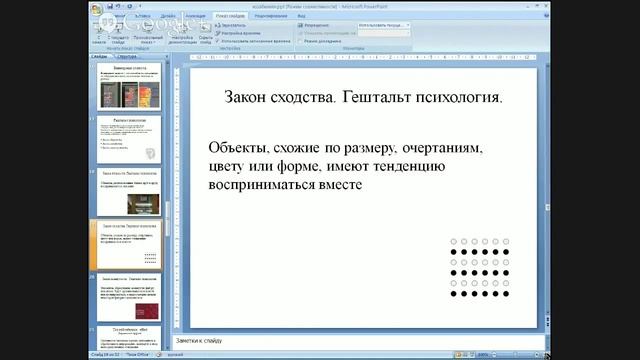Viewport: 640px width, 360px height.
Task: Switch to the Дизайн ribbon tab
Action: pos(168,16)
